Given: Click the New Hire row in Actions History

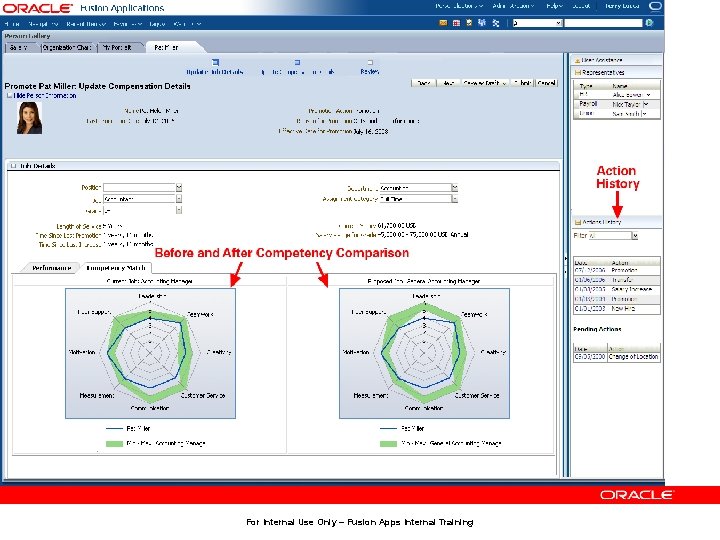Looking at the screenshot, I should (617, 309).
